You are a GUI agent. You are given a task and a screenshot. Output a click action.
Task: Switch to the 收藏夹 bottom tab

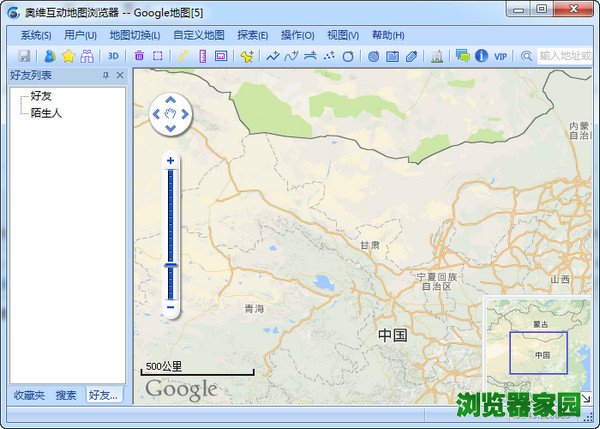click(x=28, y=395)
